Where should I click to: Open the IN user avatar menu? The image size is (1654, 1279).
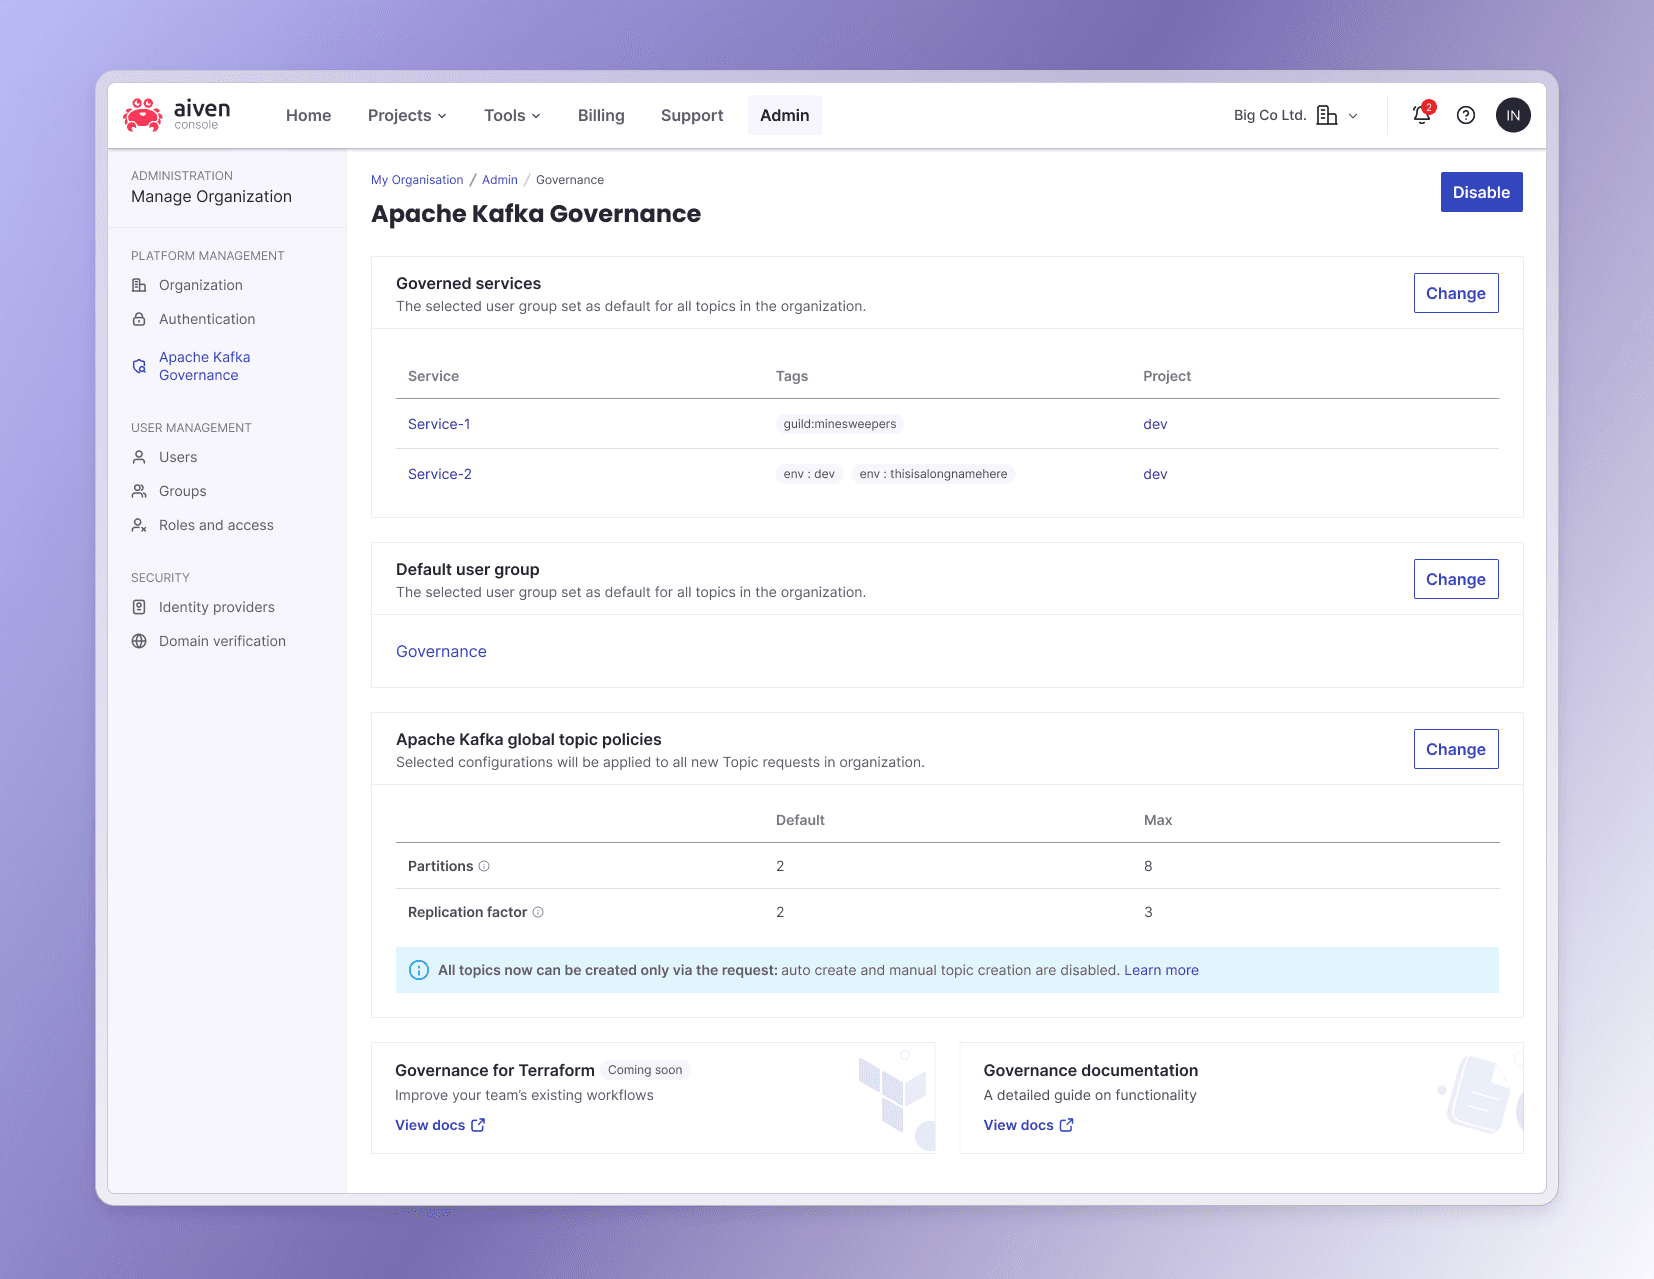click(1513, 115)
